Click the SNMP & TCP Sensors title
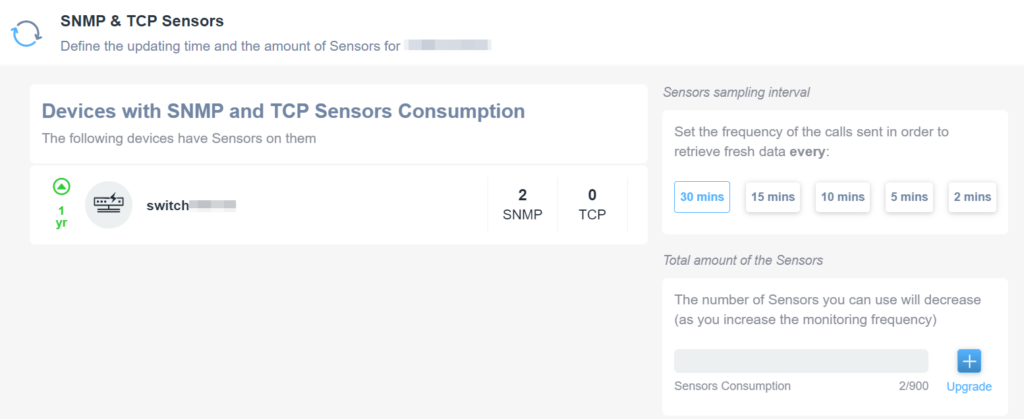This screenshot has height=419, width=1024. point(142,22)
